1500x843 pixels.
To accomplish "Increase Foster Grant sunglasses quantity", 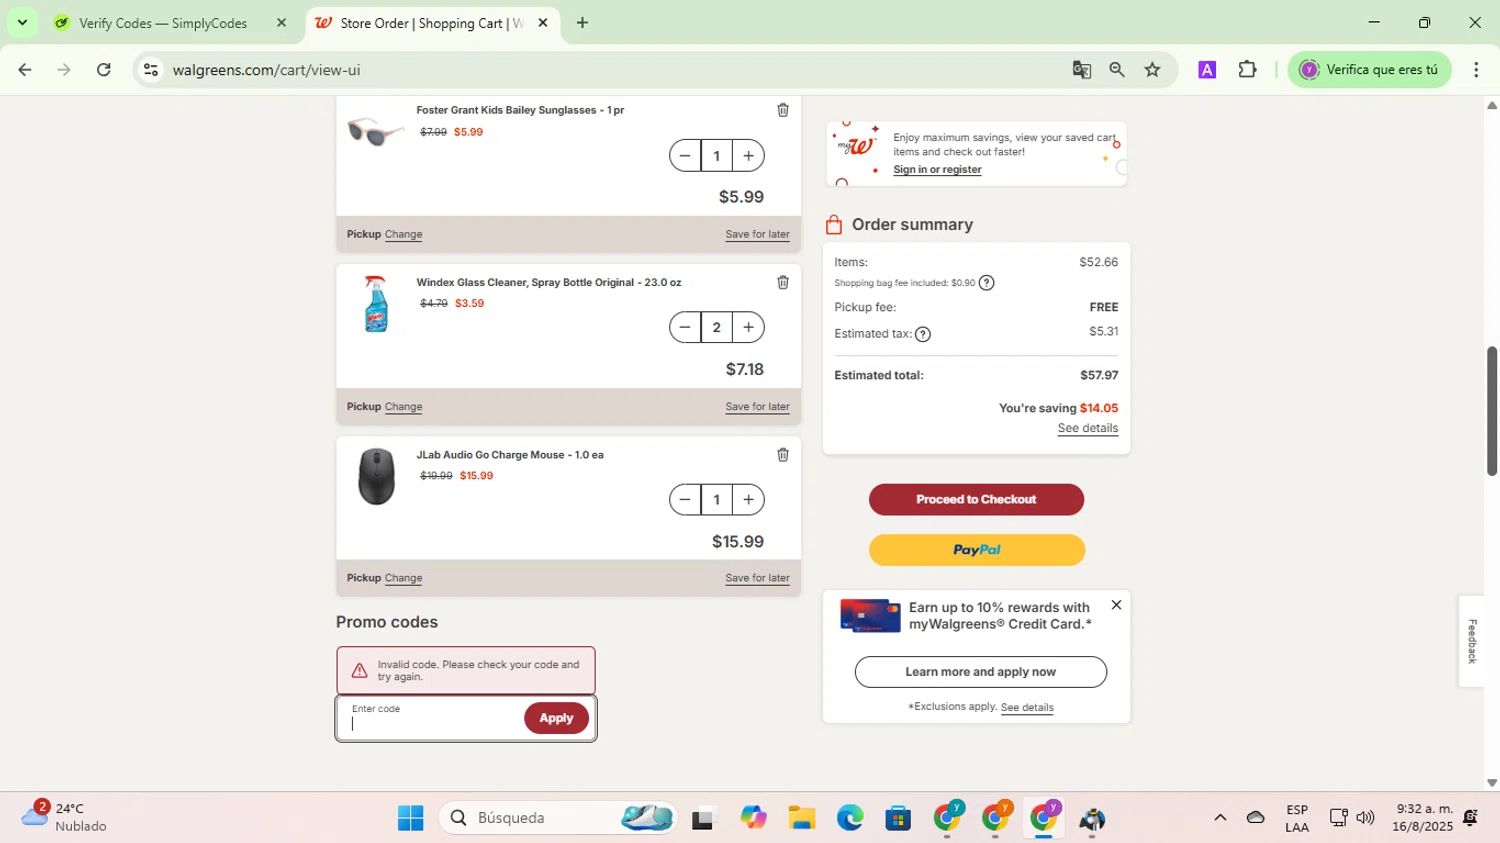I will [748, 156].
